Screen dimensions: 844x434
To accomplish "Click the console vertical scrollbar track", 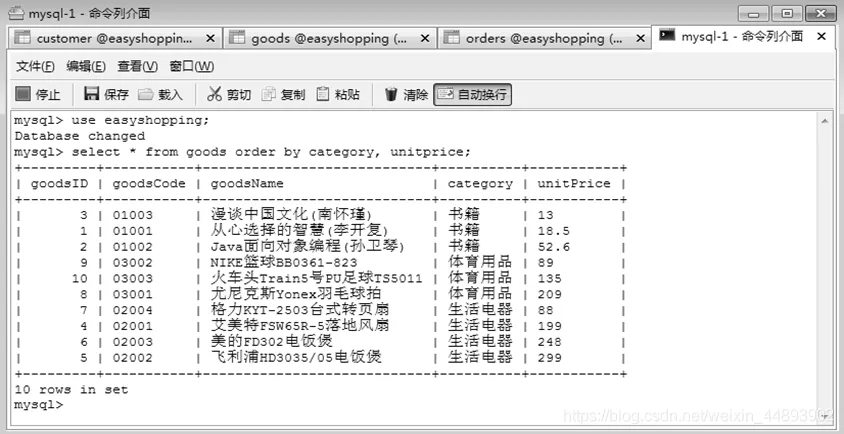I will [826, 269].
